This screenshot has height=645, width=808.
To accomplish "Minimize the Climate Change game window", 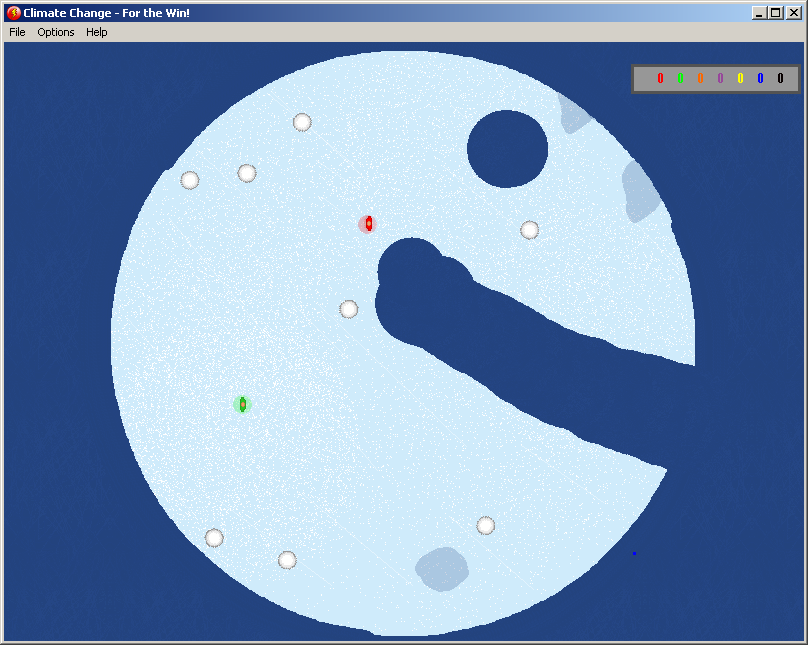I will [759, 13].
